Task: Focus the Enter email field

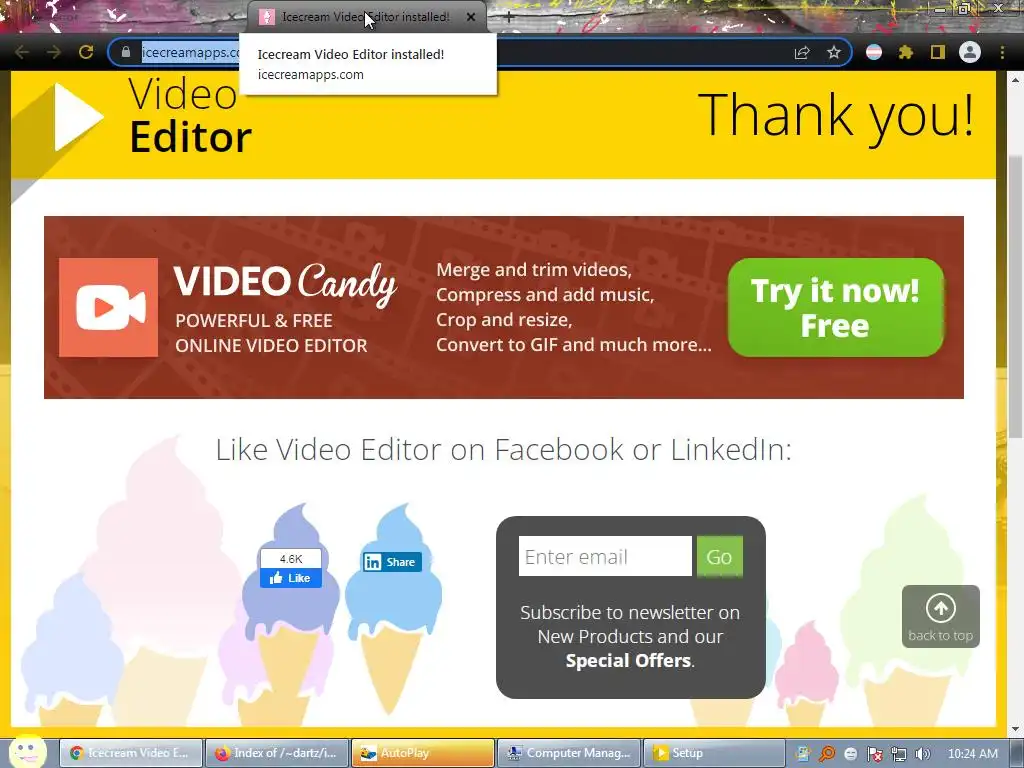Action: tap(605, 556)
